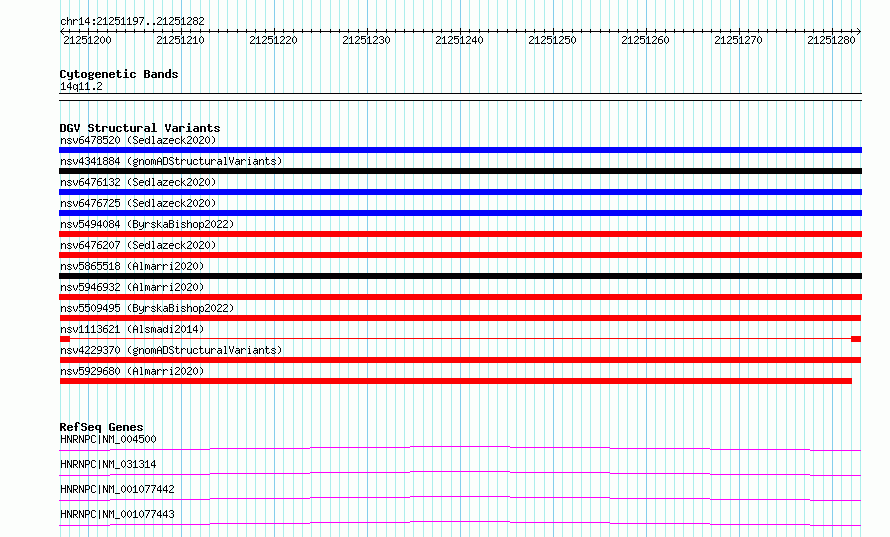Viewport: 890px width, 537px height.
Task: Click ruler tick label 21251250
Action: tap(553, 40)
